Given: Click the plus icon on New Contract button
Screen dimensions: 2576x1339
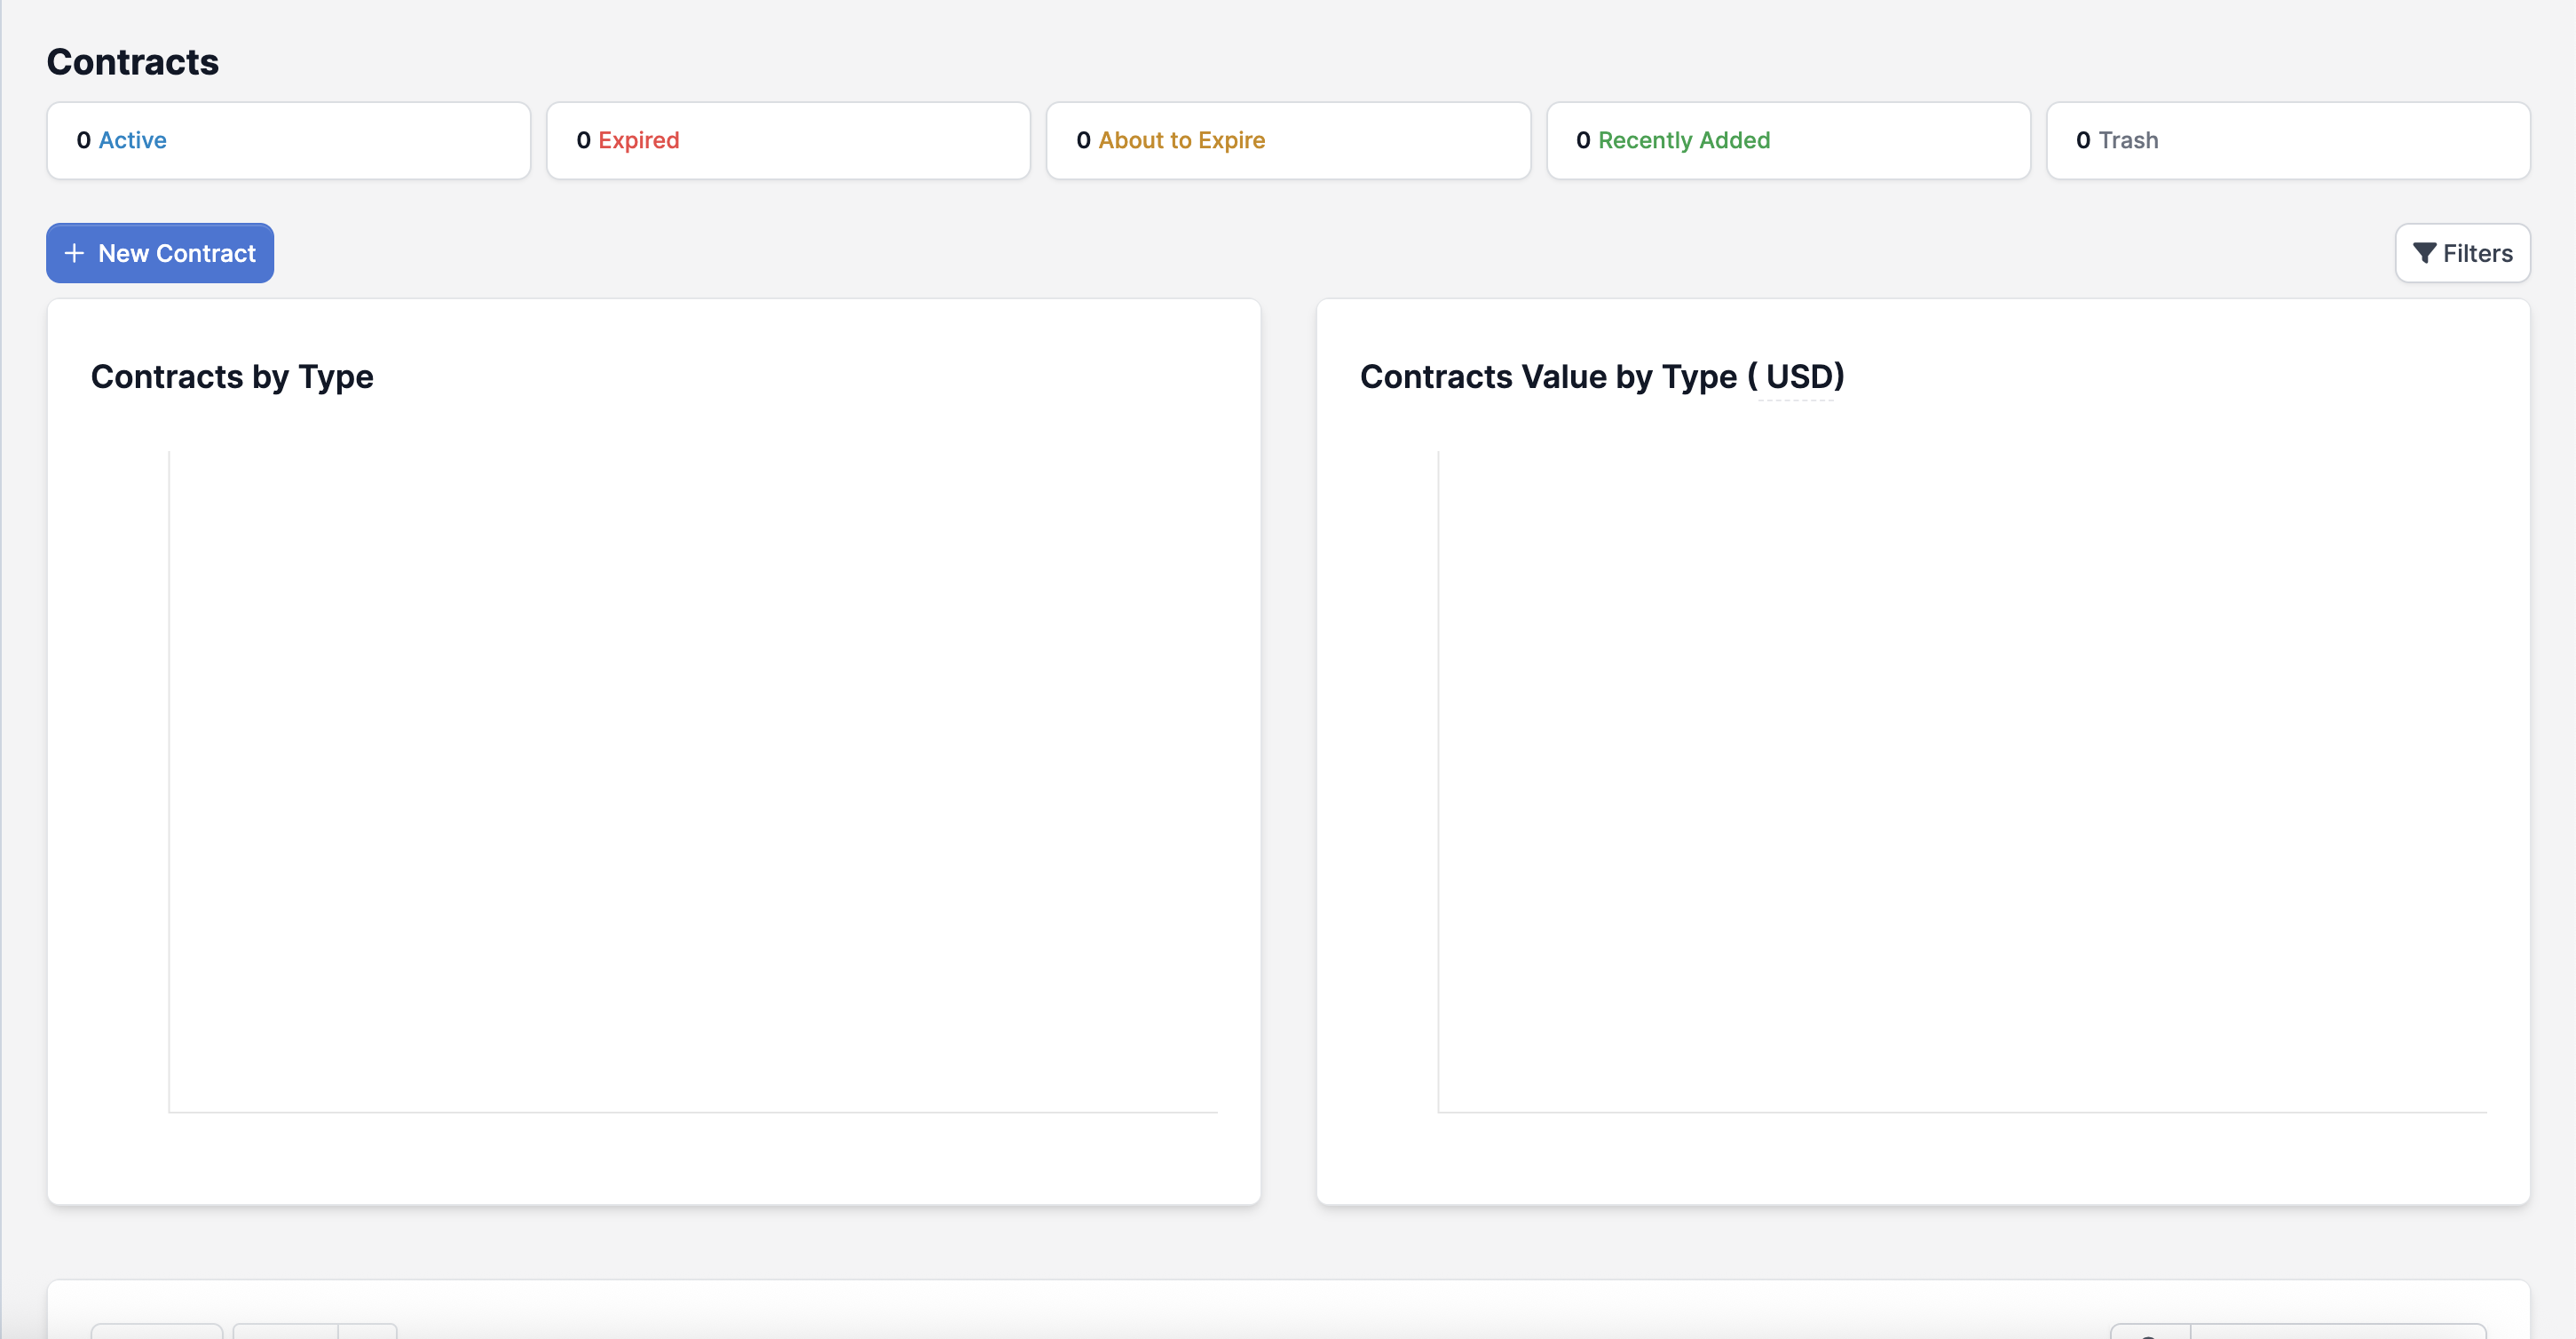Looking at the screenshot, I should (x=75, y=253).
